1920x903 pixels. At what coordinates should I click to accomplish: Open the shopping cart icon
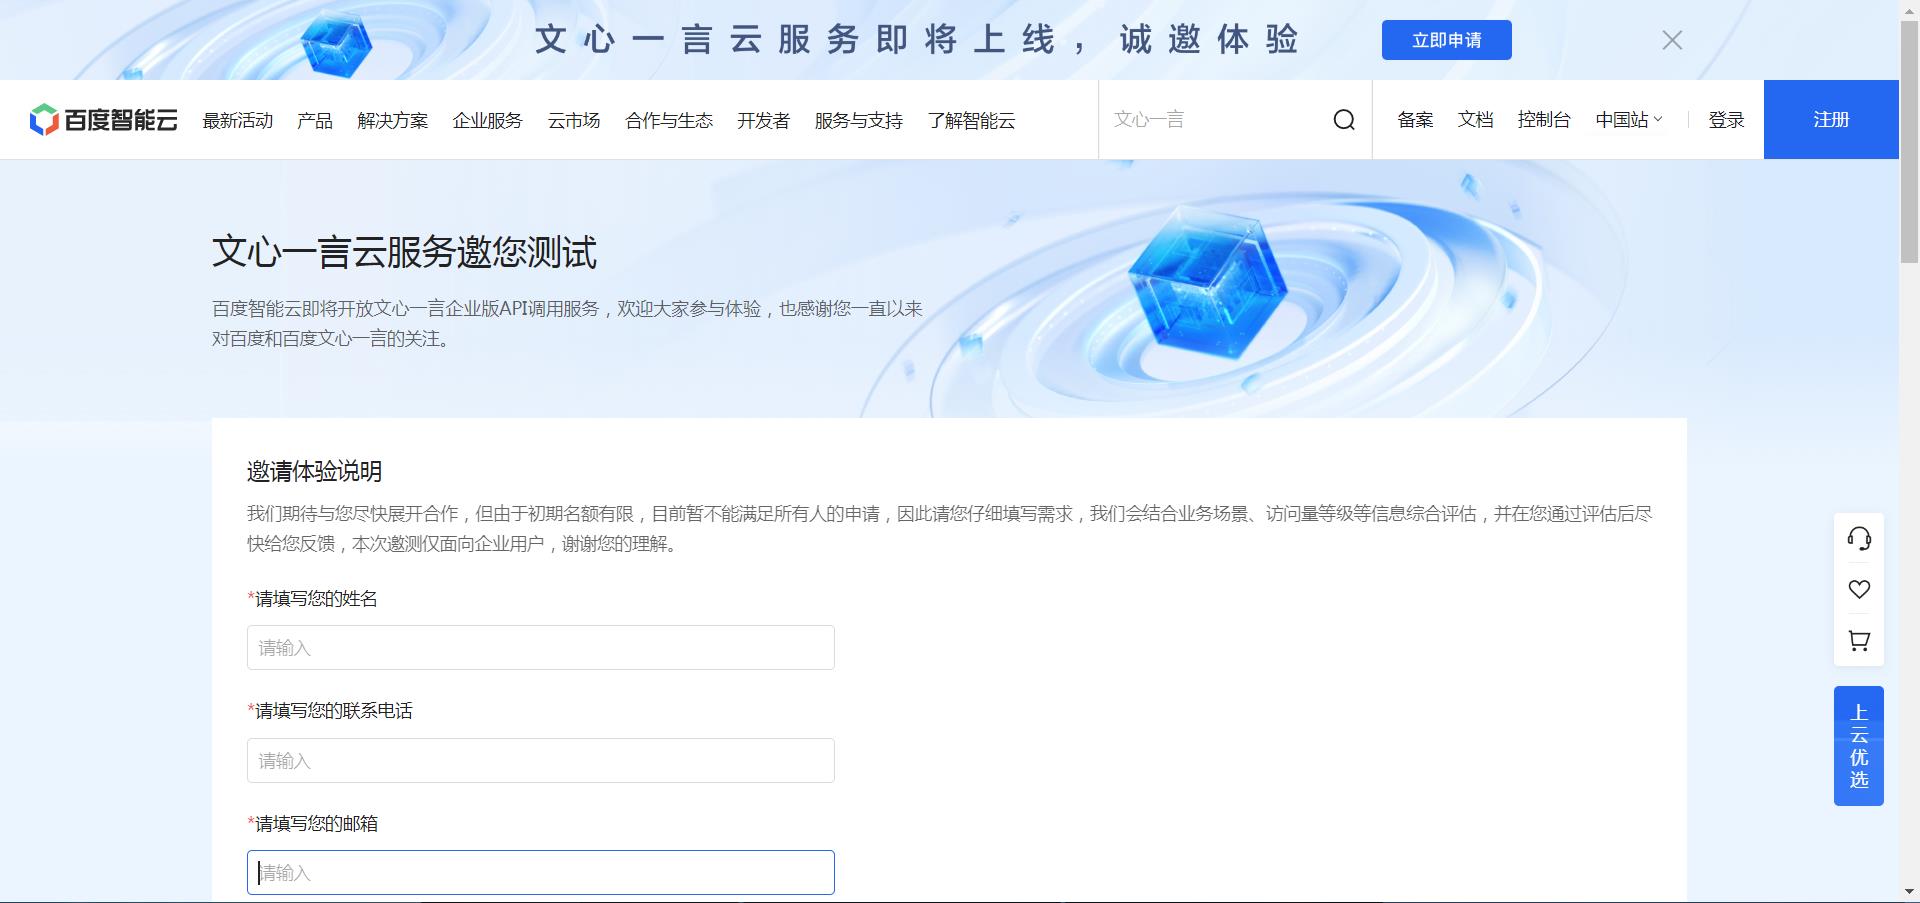click(x=1859, y=641)
